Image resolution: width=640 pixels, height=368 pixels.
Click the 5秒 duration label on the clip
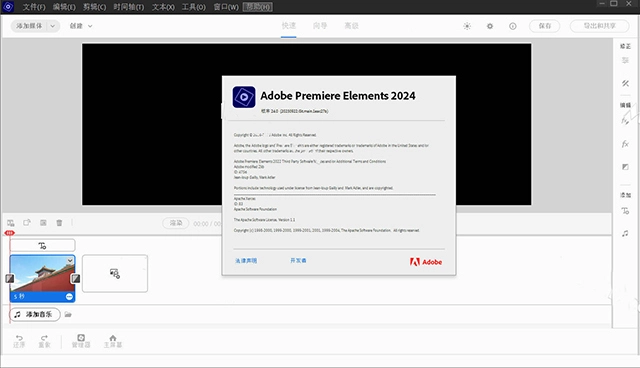pos(19,297)
